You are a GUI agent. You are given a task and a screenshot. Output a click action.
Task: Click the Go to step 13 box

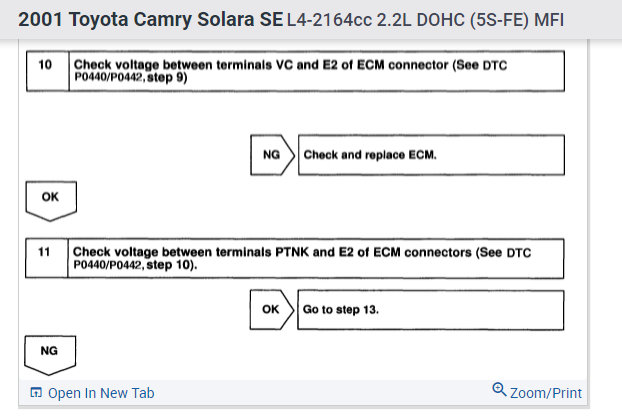click(x=431, y=309)
